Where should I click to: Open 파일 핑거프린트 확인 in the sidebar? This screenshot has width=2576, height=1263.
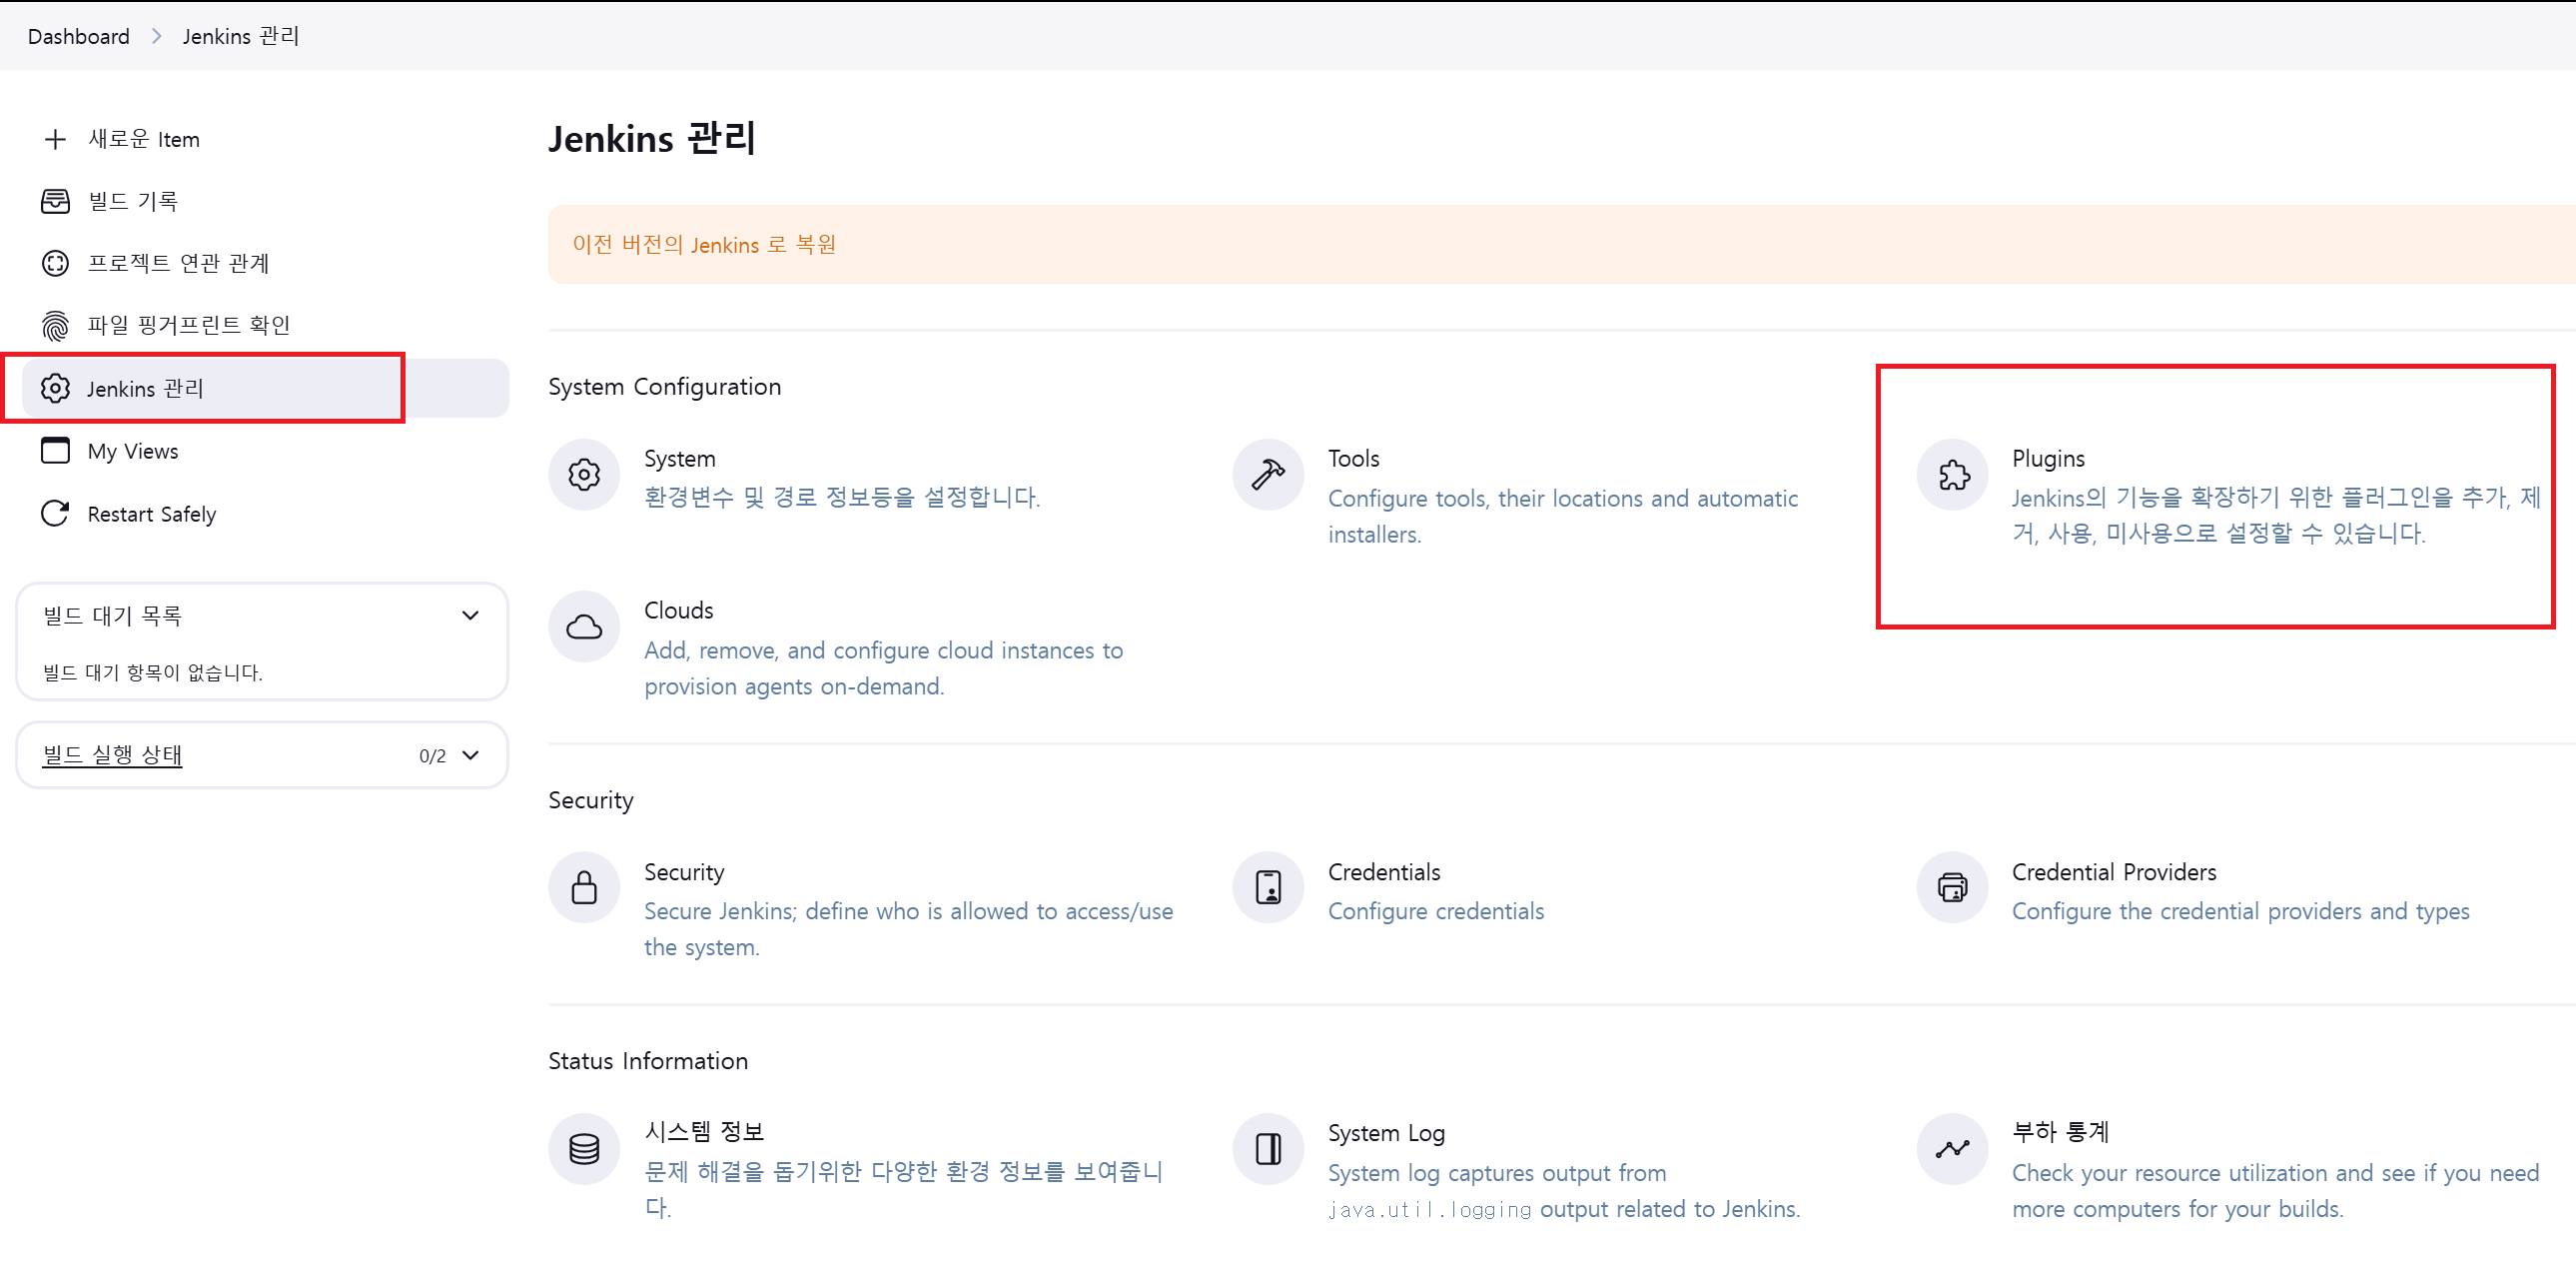click(x=188, y=325)
